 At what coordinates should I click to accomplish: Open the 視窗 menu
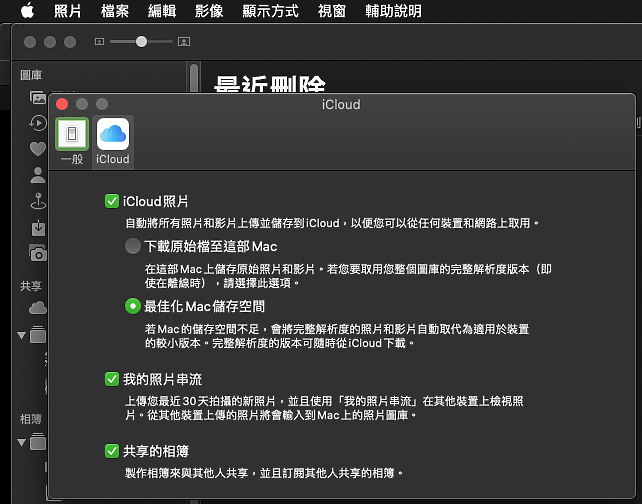tap(332, 11)
